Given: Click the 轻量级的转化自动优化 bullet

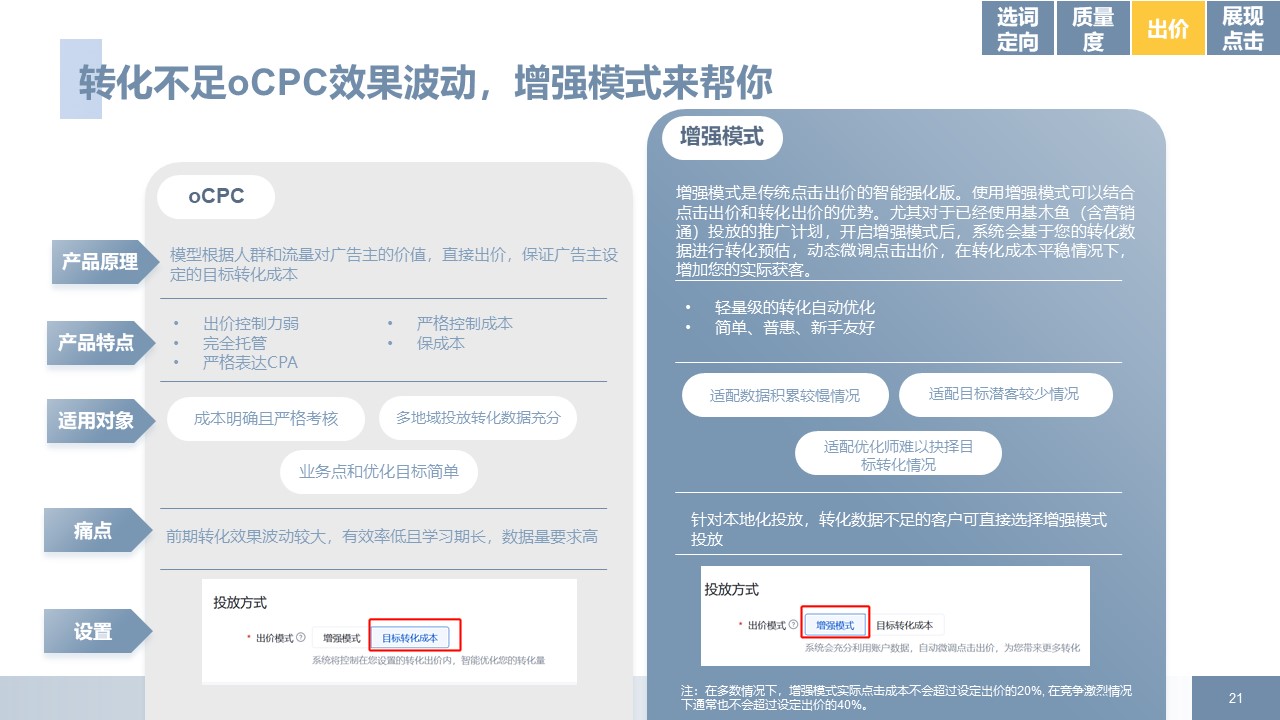Looking at the screenshot, I should tap(795, 307).
